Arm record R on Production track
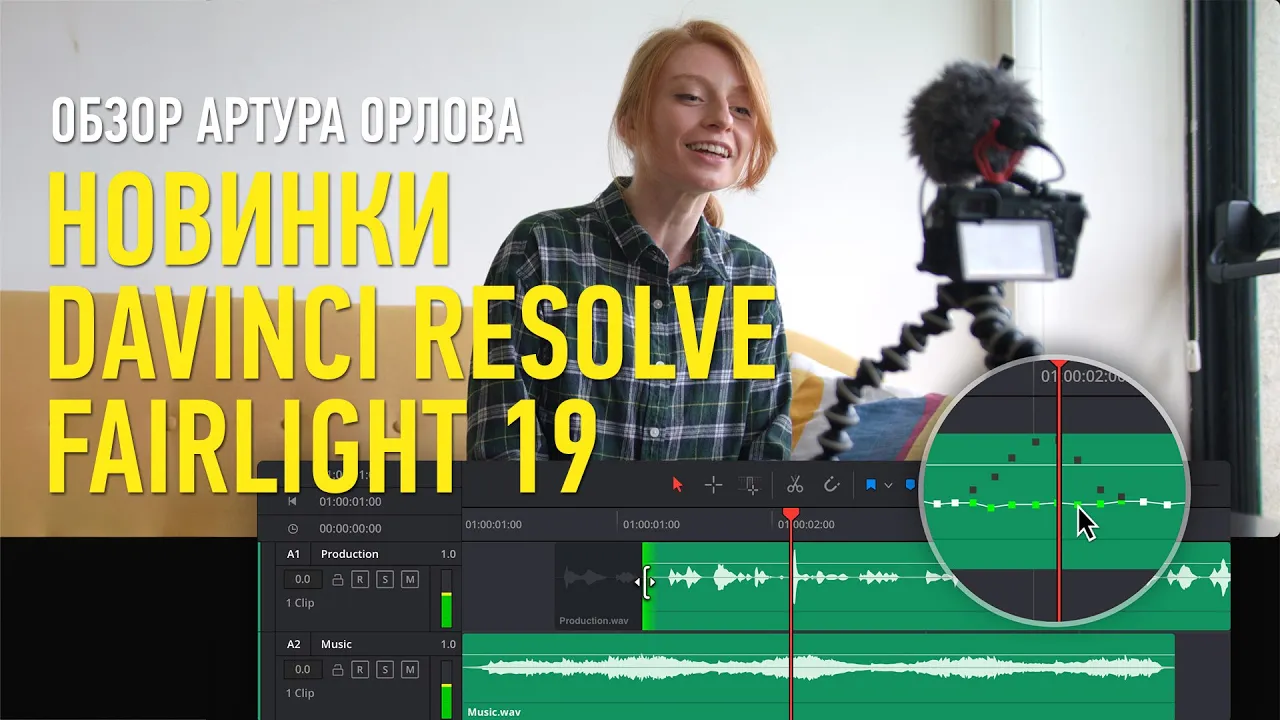 360,579
